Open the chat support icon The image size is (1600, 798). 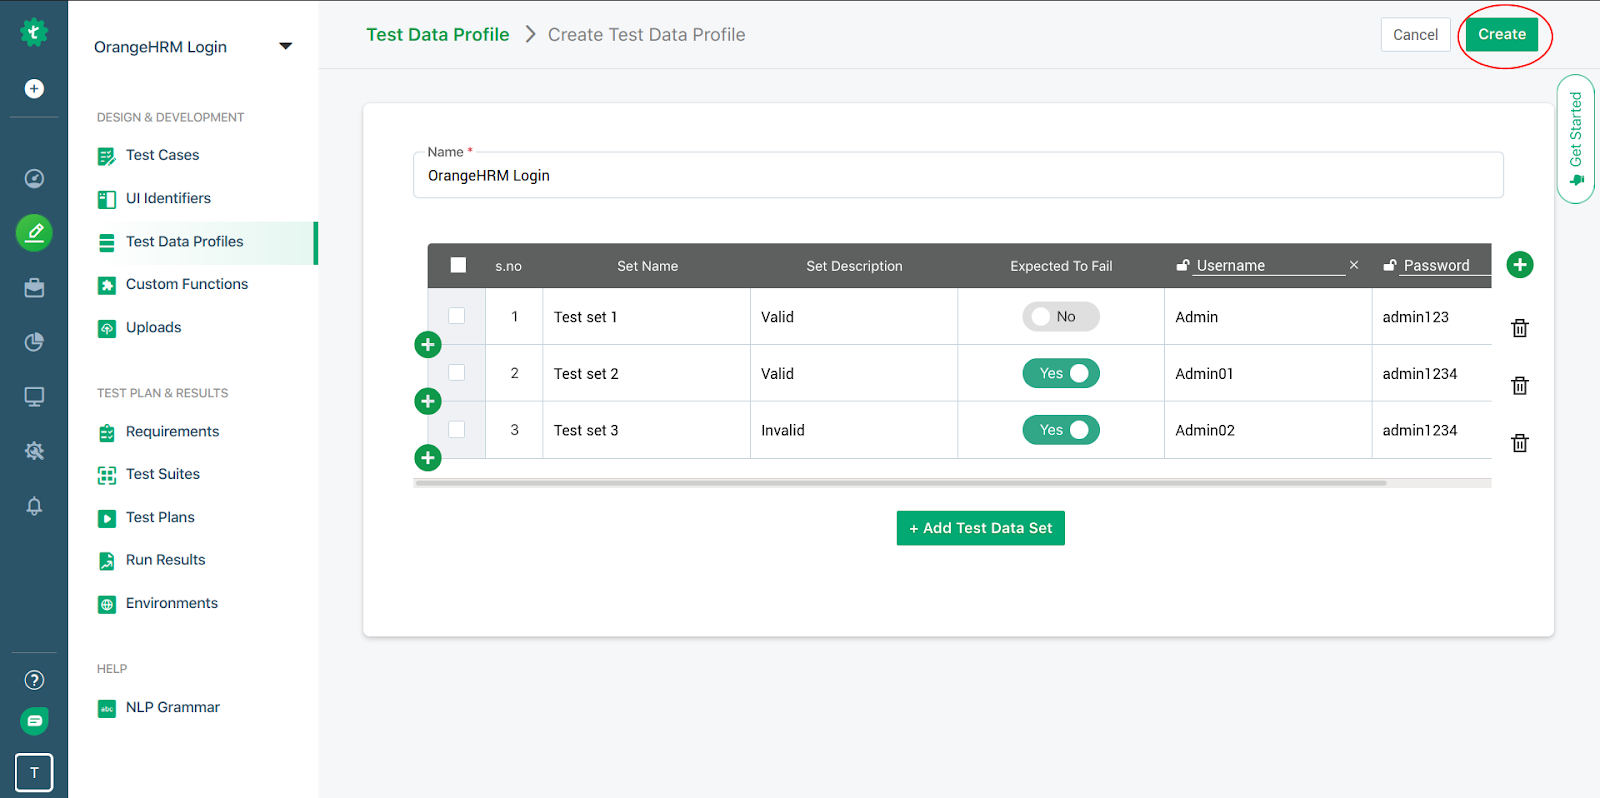pyautogui.click(x=34, y=721)
